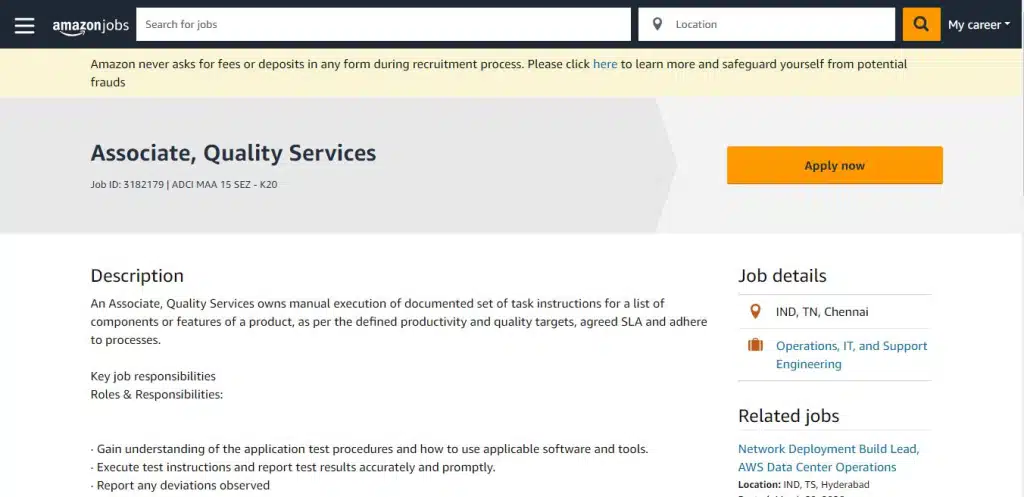Click the orange search magnifier button
Screen dimensions: 1024x497
click(x=921, y=24)
